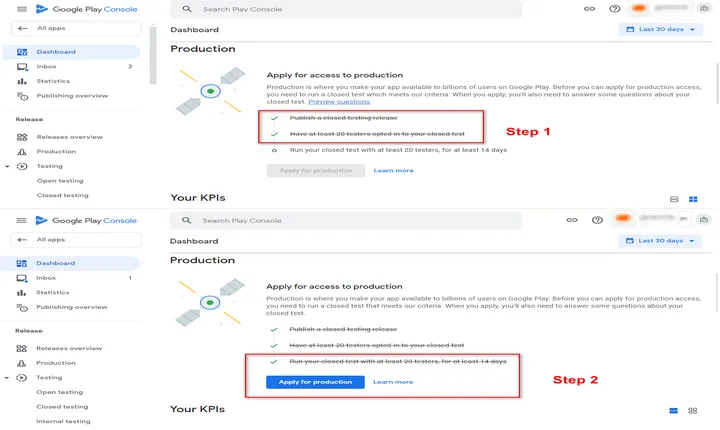
Task: Click the copy-link icon in lower header
Action: pyautogui.click(x=572, y=220)
